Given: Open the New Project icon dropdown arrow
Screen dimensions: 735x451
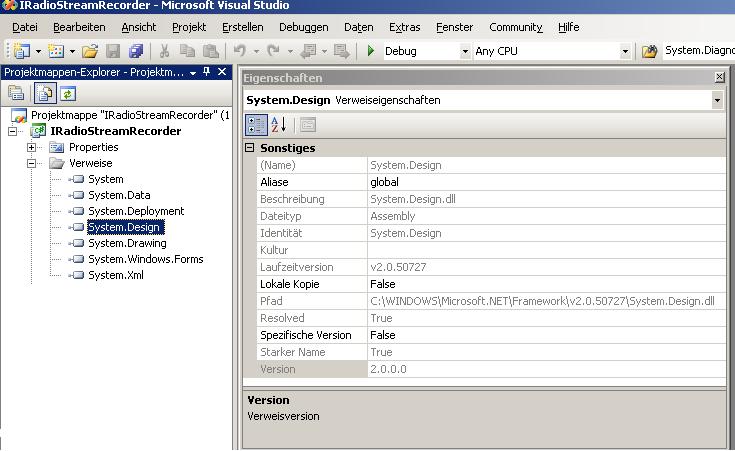Looking at the screenshot, I should (38, 51).
